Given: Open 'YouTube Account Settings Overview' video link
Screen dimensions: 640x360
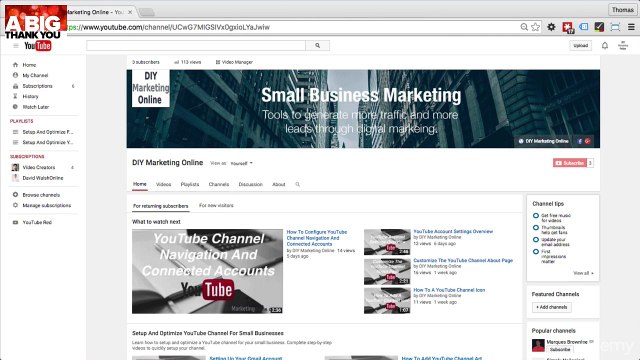Looking at the screenshot, I should (453, 231).
